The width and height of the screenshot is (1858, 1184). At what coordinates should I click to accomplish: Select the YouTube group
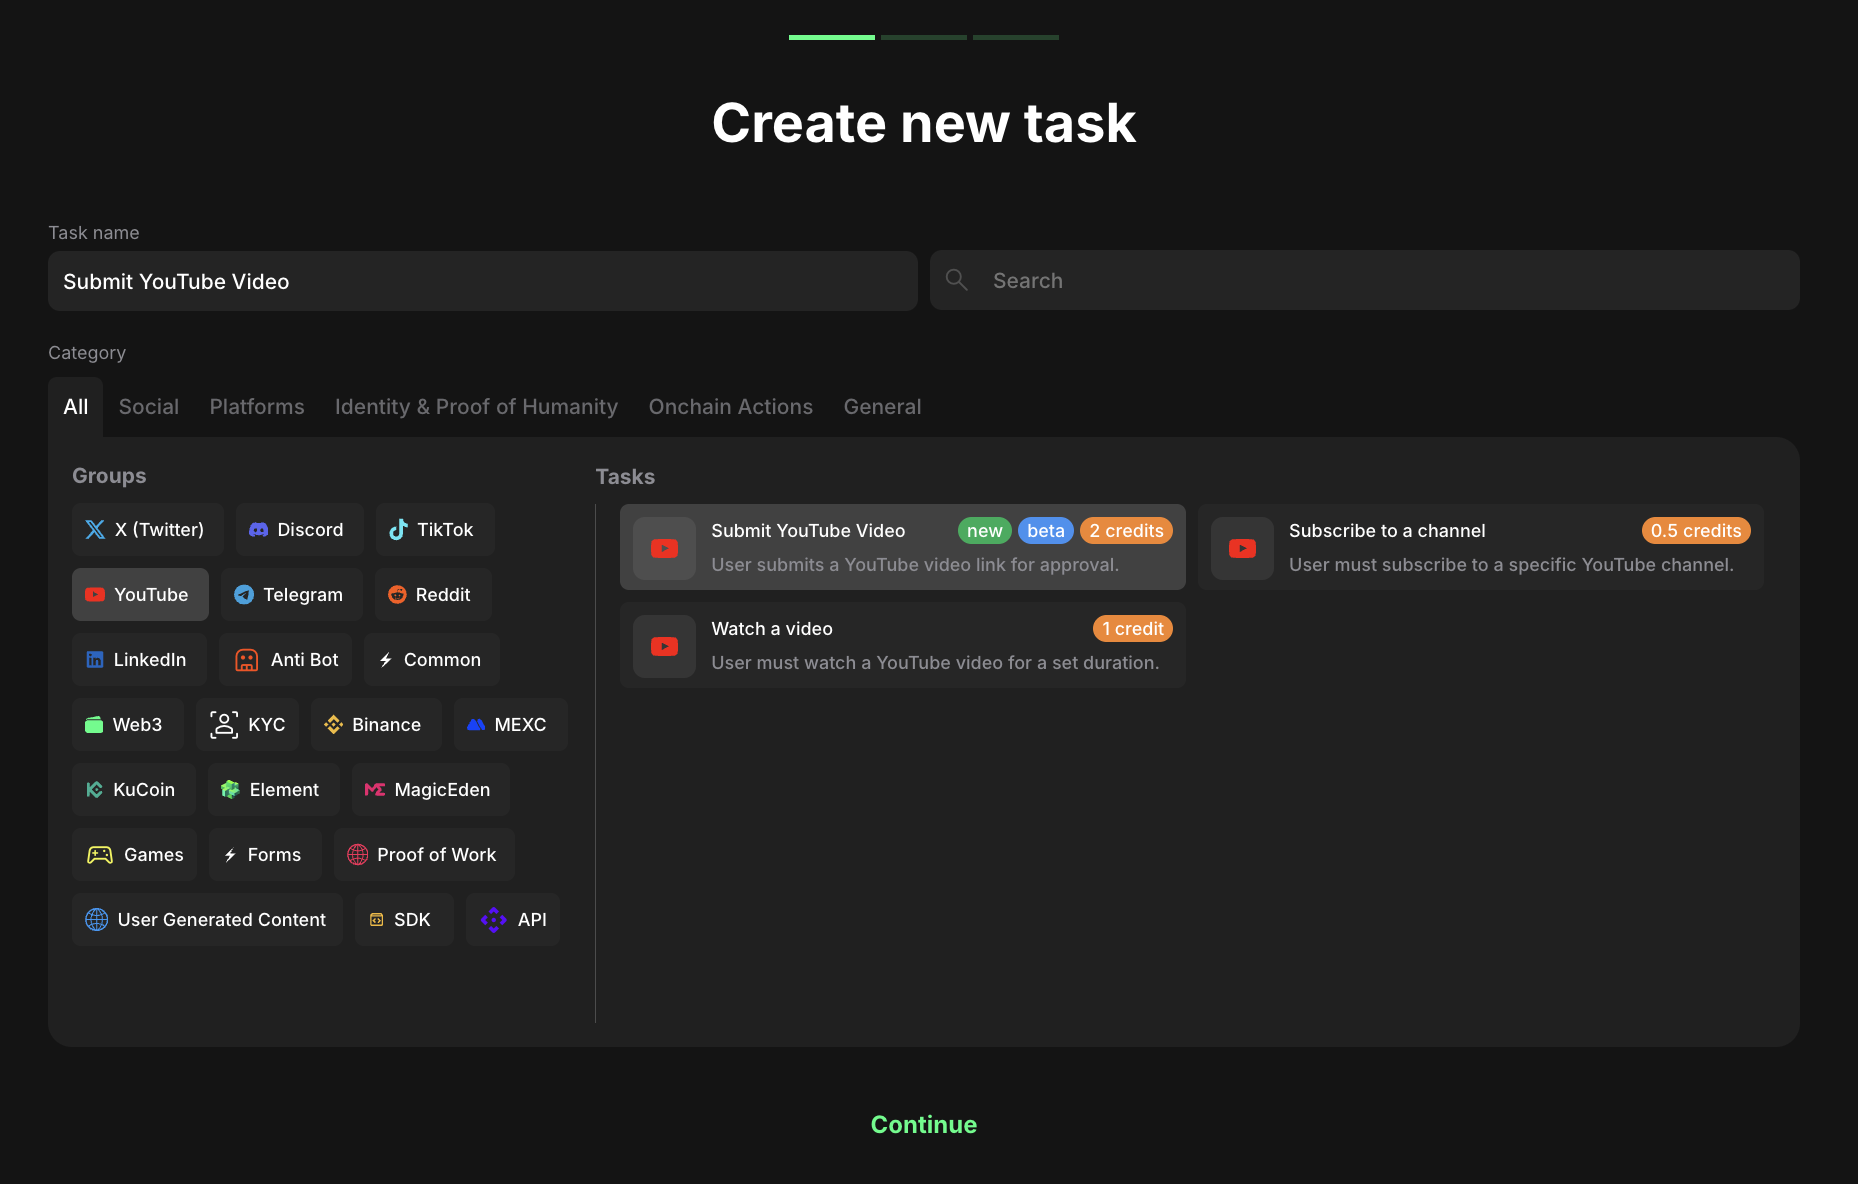[x=140, y=595]
